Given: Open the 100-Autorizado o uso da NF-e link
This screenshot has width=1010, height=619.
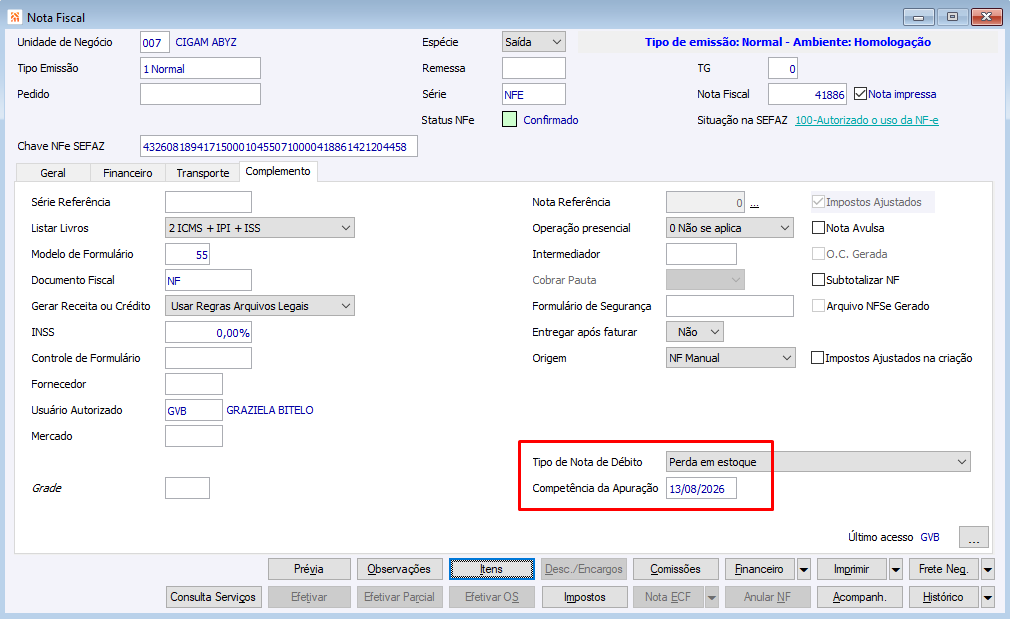Looking at the screenshot, I should point(867,120).
